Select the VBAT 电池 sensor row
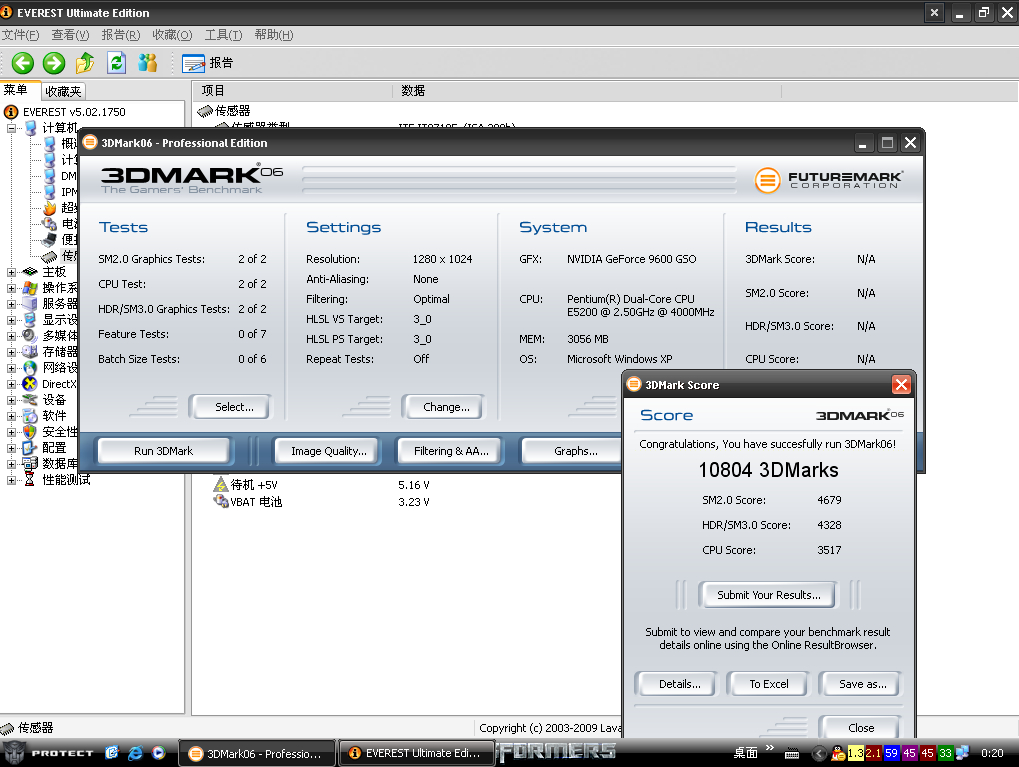Screen dimensions: 1019x767 click(416, 502)
